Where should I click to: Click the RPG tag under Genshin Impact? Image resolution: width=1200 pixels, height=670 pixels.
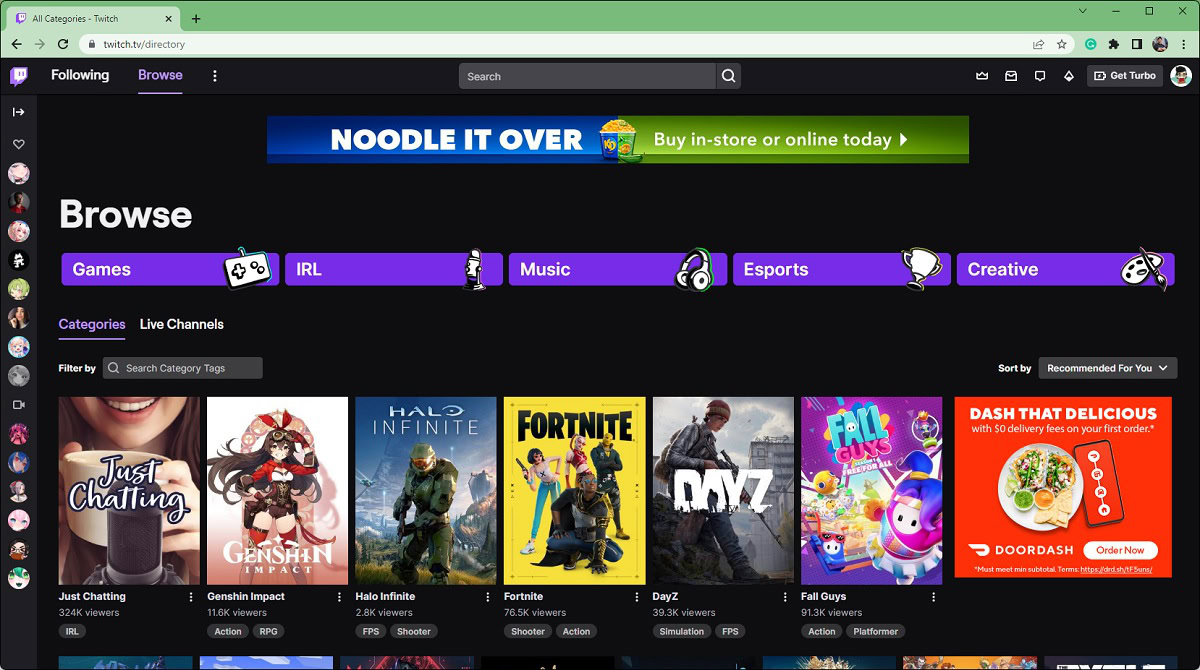coord(269,631)
